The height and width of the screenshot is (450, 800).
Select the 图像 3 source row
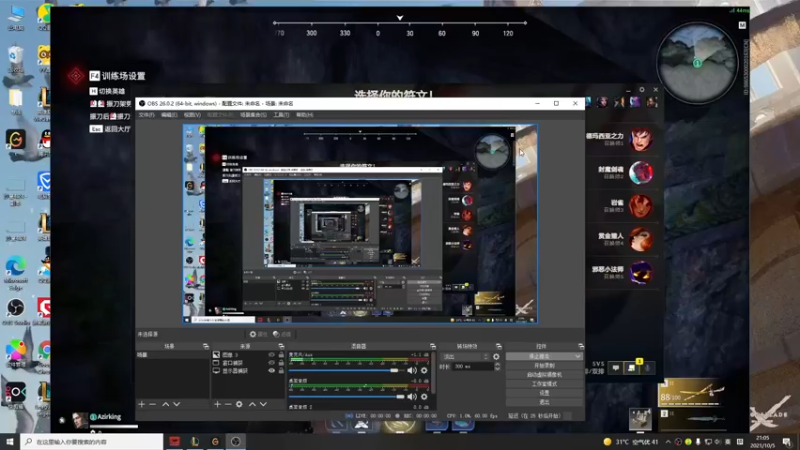tap(248, 355)
